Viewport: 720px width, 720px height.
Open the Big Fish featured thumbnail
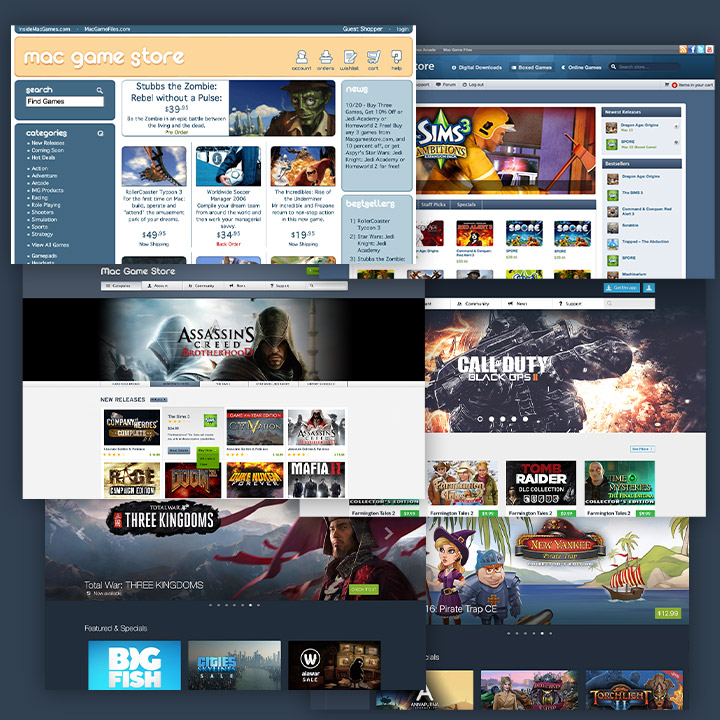[134, 665]
